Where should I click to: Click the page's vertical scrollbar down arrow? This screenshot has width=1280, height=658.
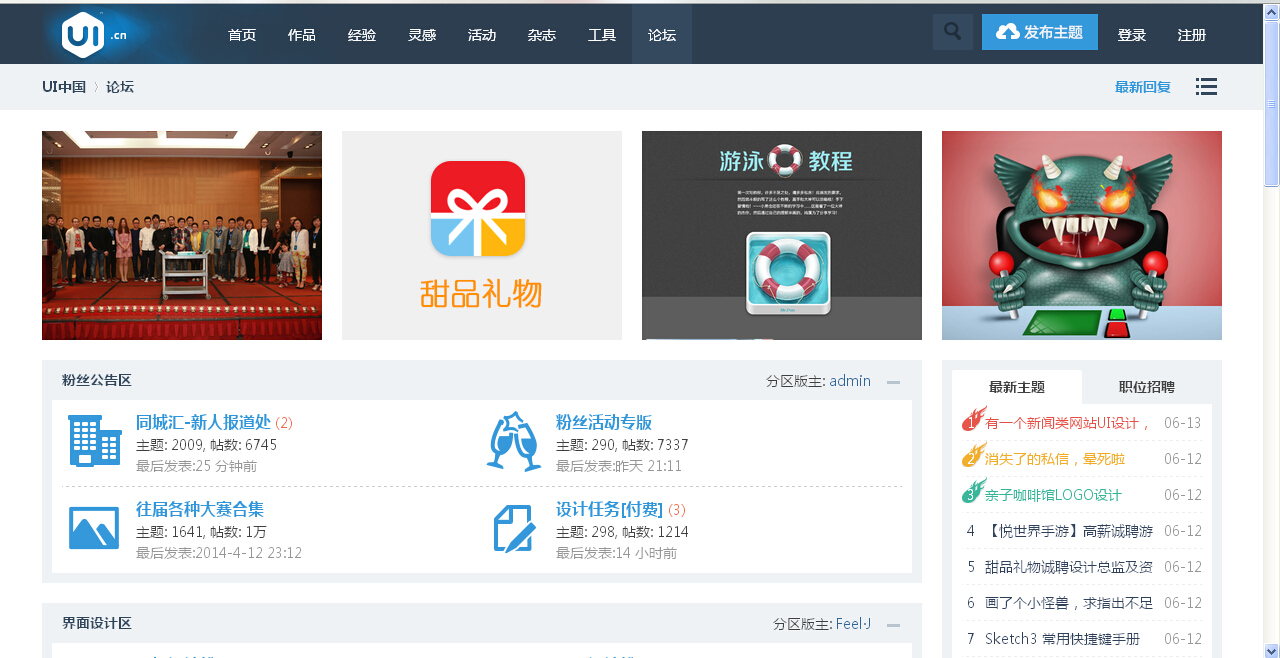click(x=1271, y=650)
